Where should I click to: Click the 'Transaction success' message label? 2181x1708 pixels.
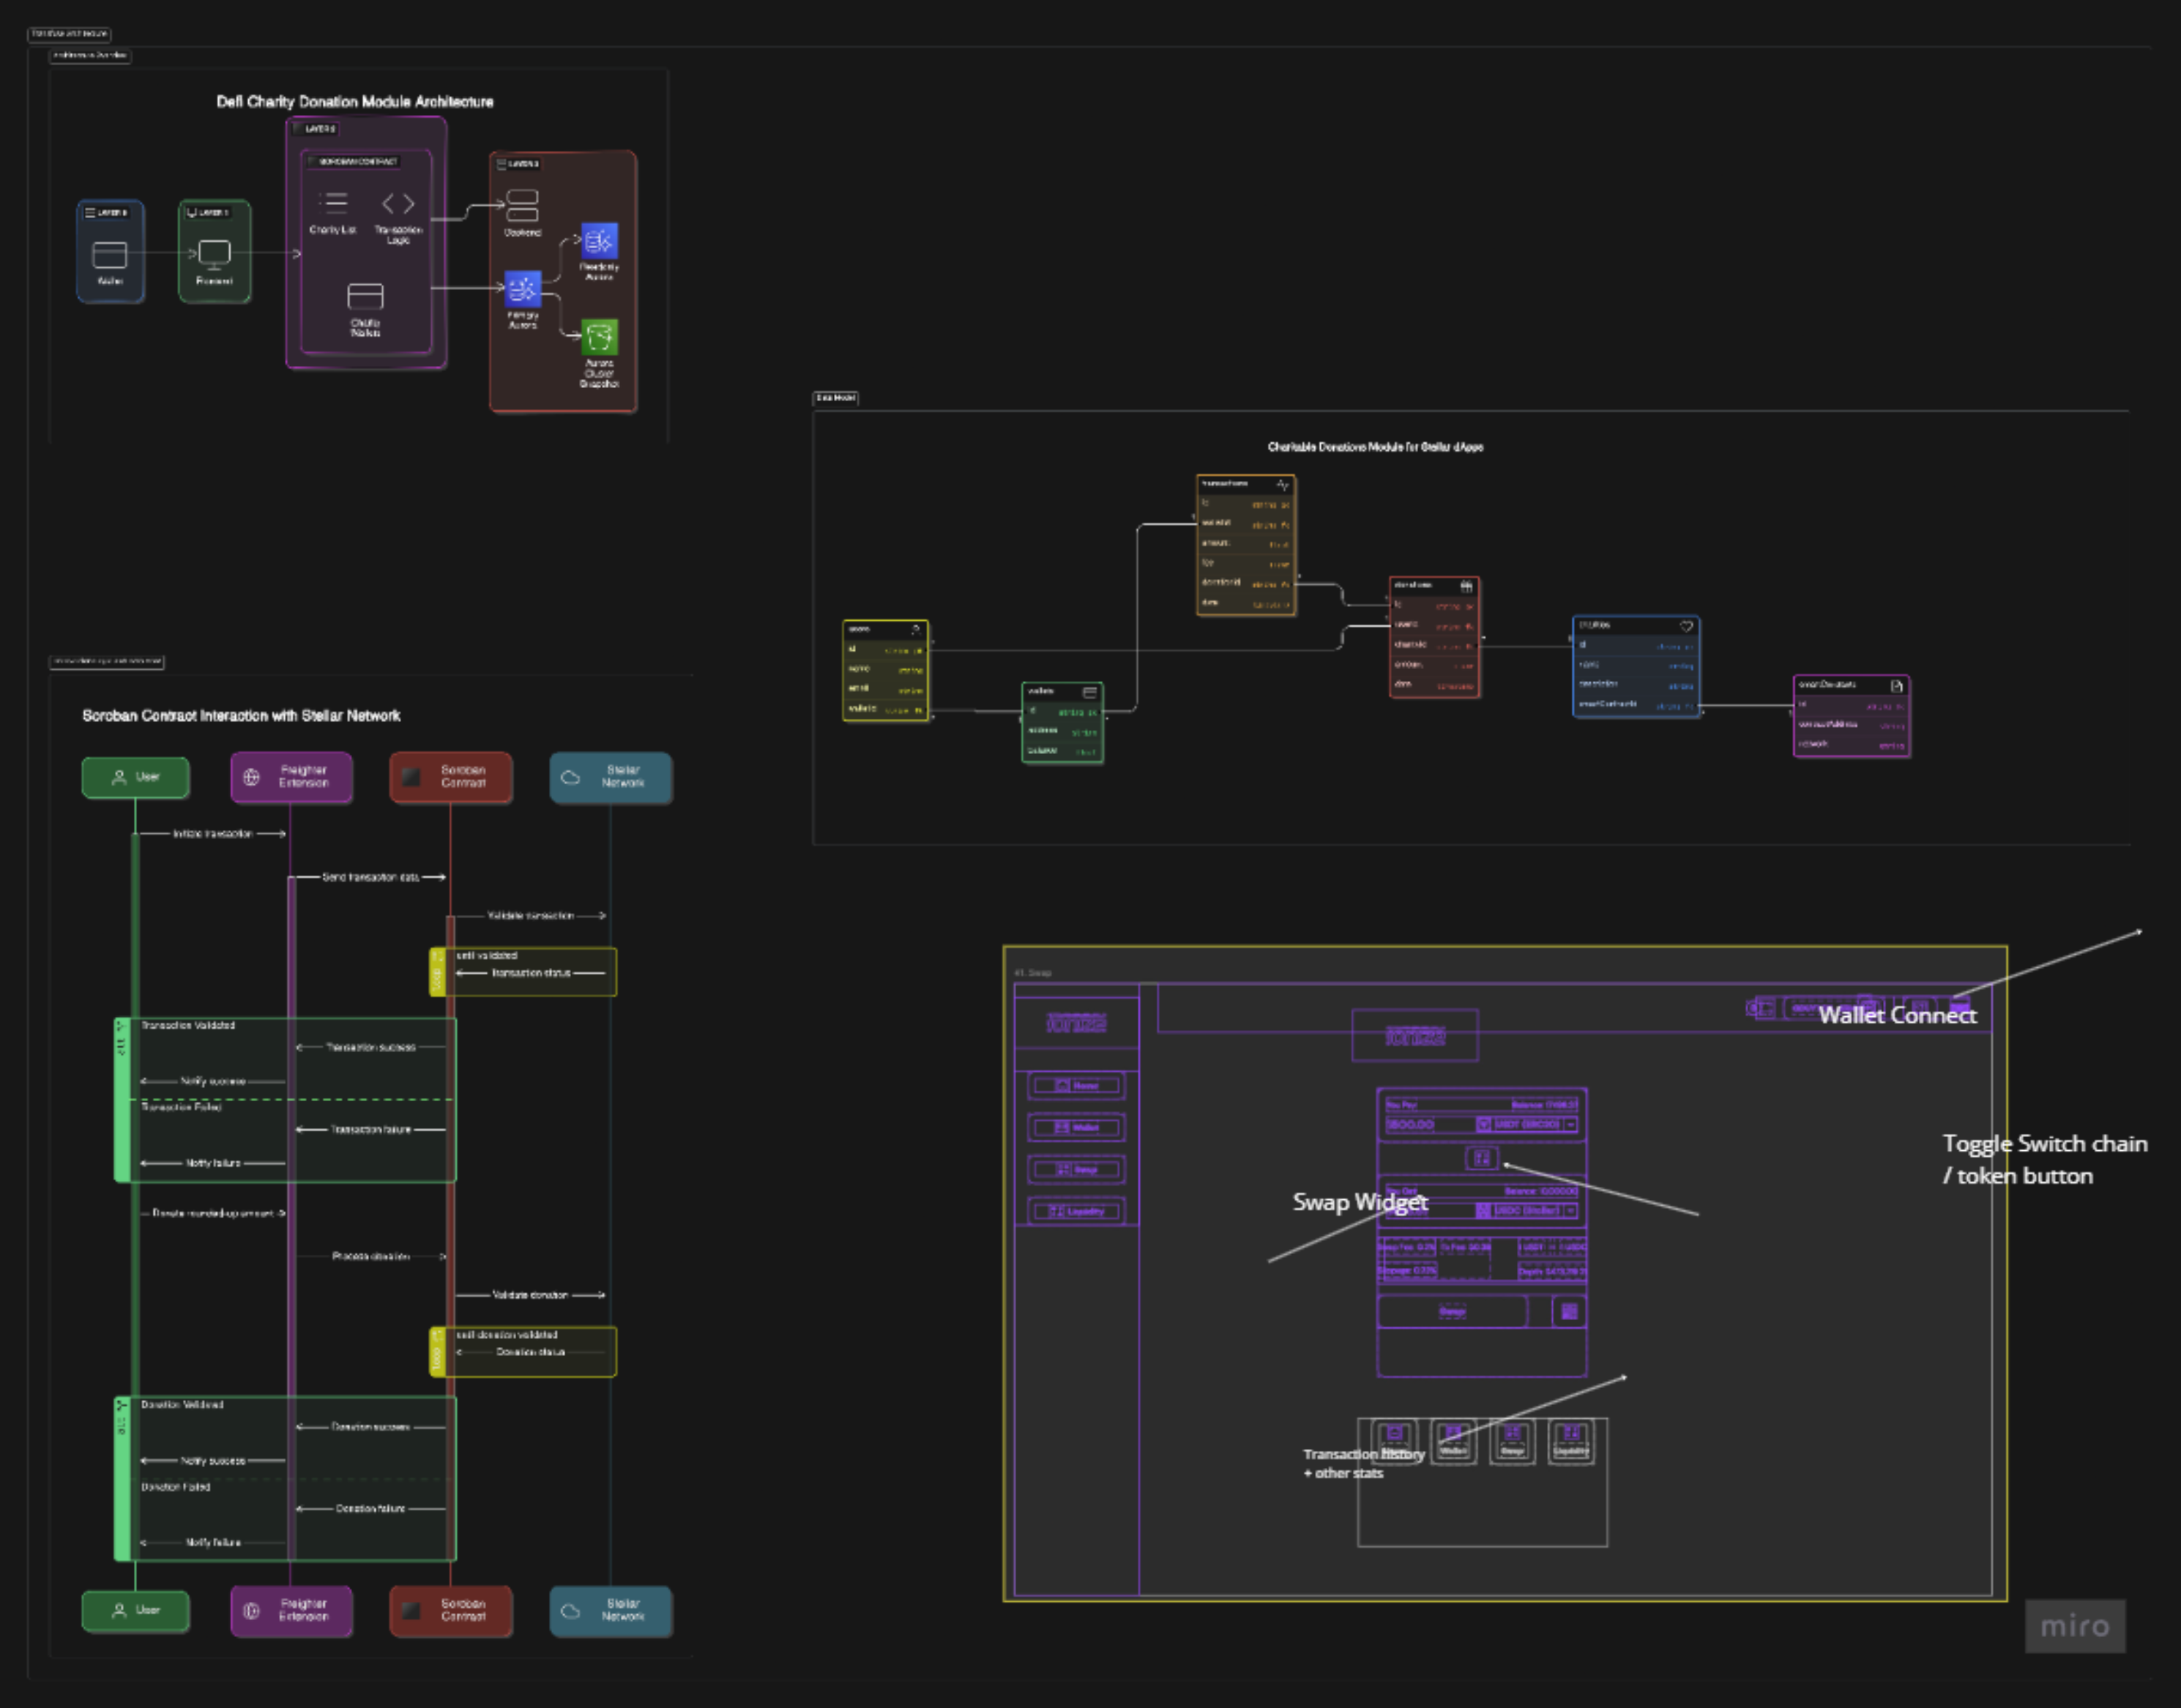coord(370,1047)
